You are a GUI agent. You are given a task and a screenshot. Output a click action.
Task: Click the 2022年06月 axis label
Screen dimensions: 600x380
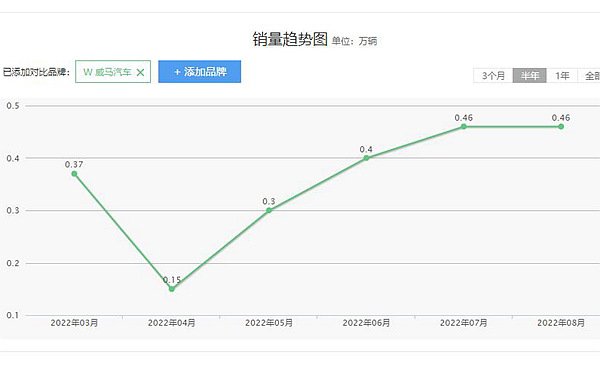pyautogui.click(x=366, y=323)
